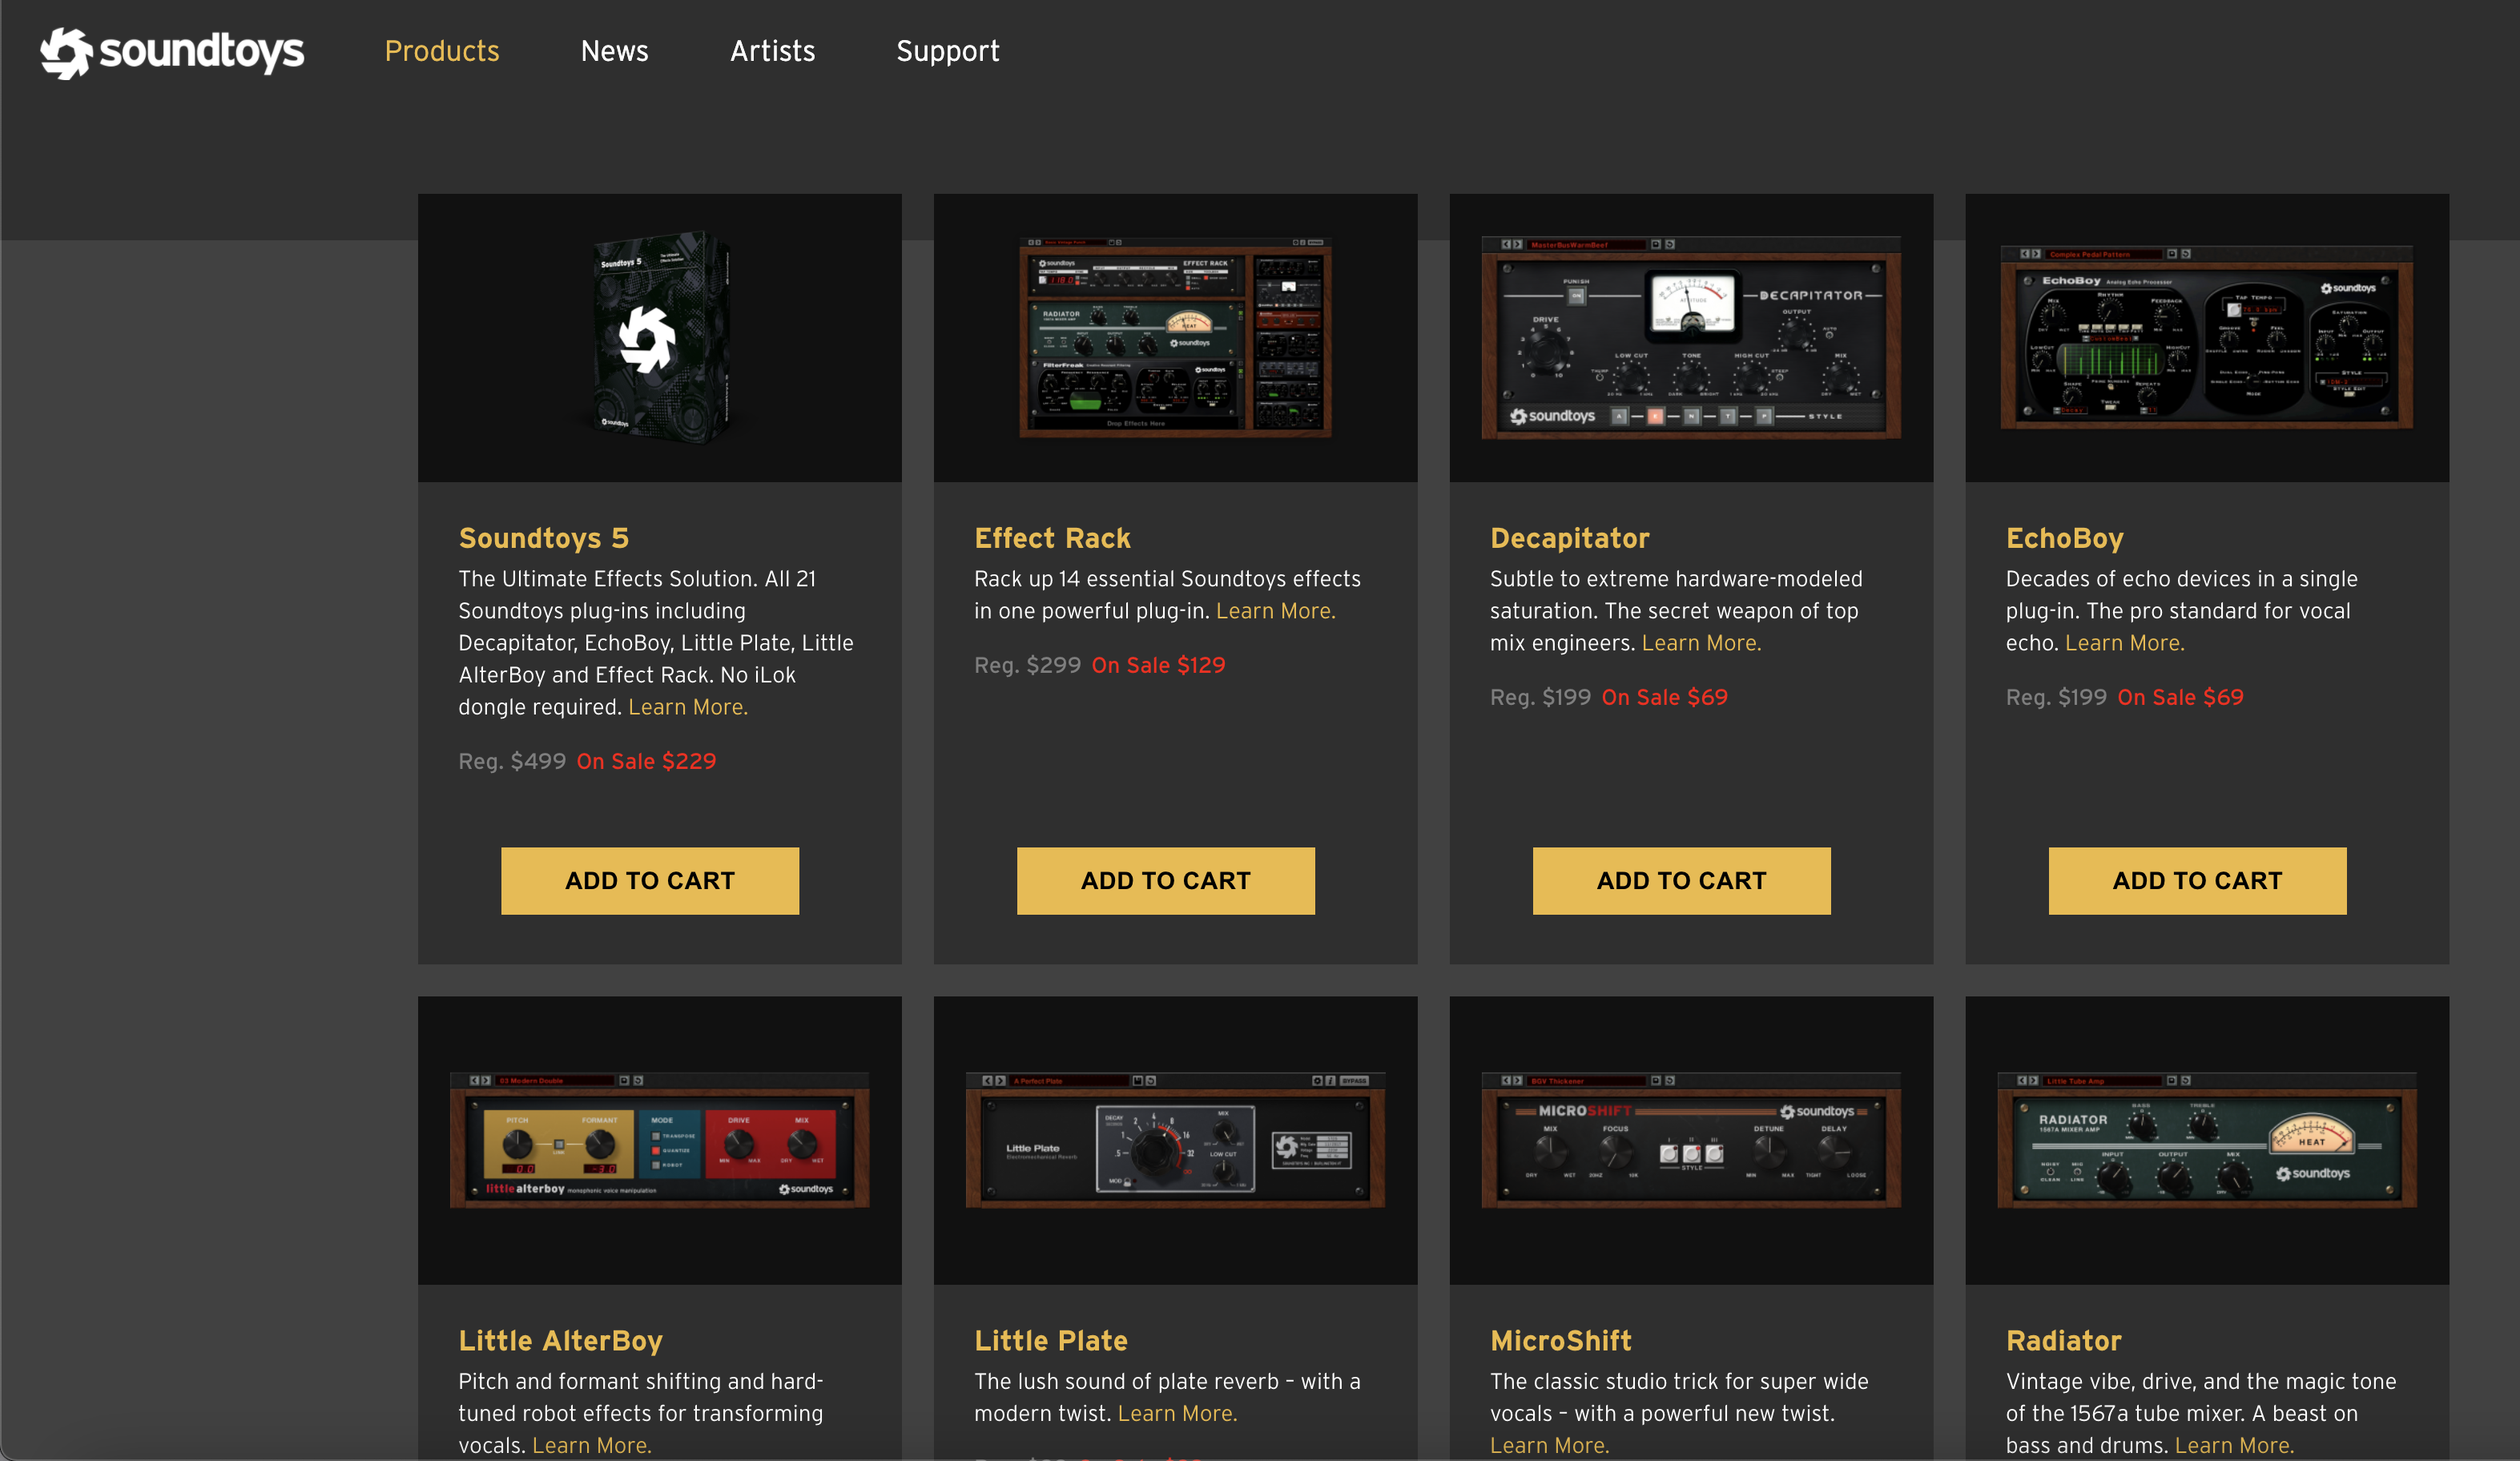Viewport: 2520px width, 1461px height.
Task: Click Learn More under Decapitator
Action: pos(1701,643)
